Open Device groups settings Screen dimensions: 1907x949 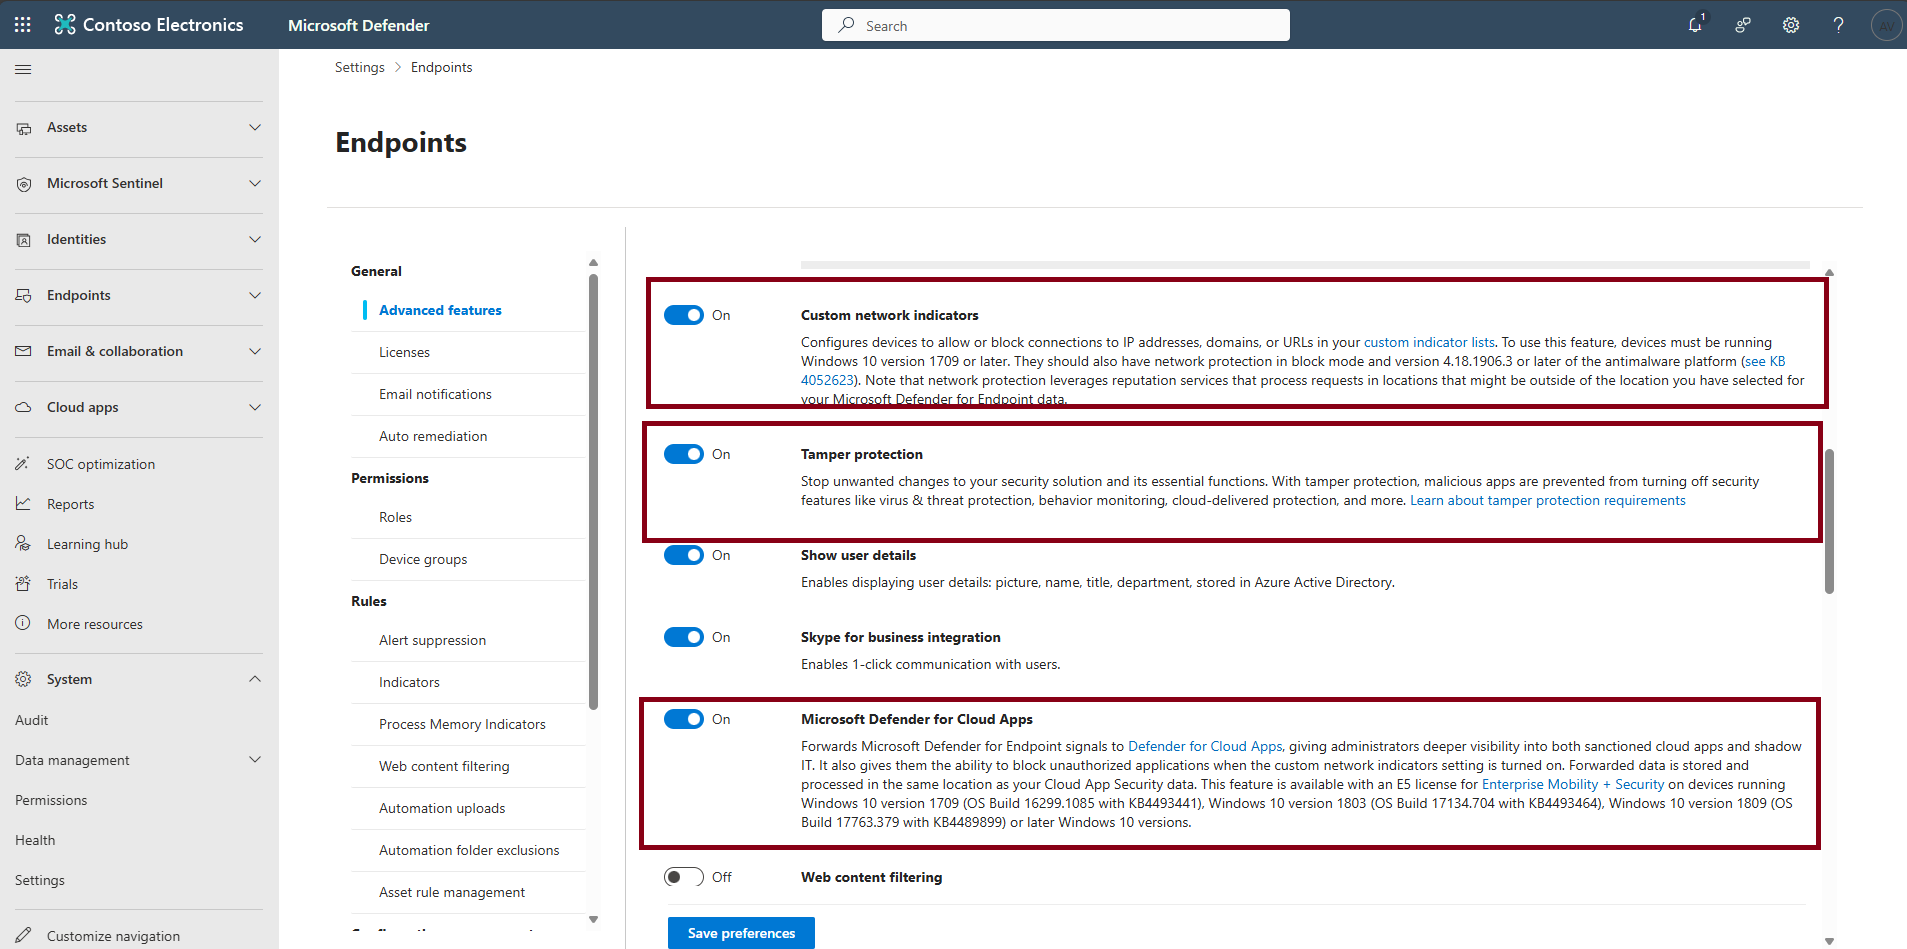[x=423, y=559]
